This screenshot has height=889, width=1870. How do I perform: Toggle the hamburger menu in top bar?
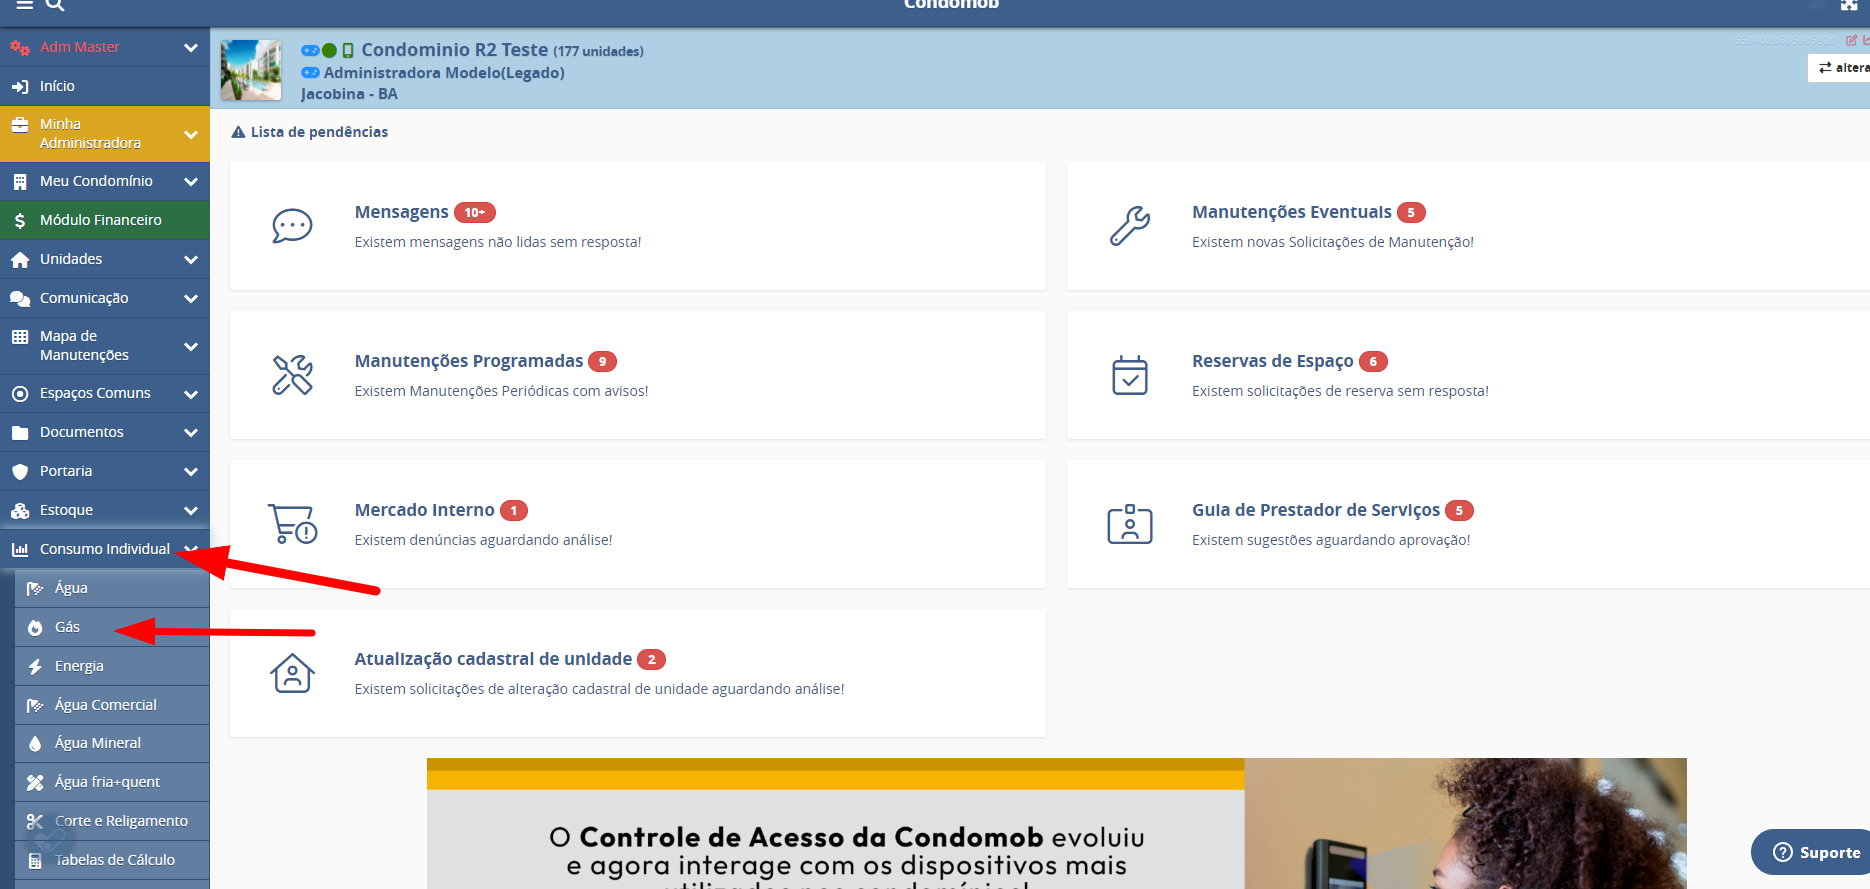pos(24,6)
